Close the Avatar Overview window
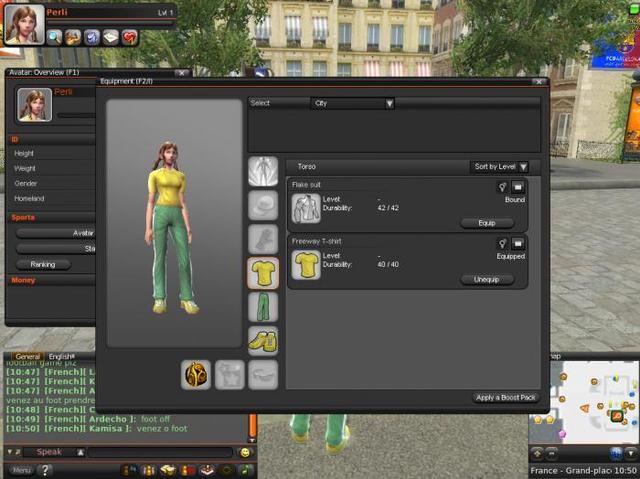640x479 pixels. pos(182,73)
